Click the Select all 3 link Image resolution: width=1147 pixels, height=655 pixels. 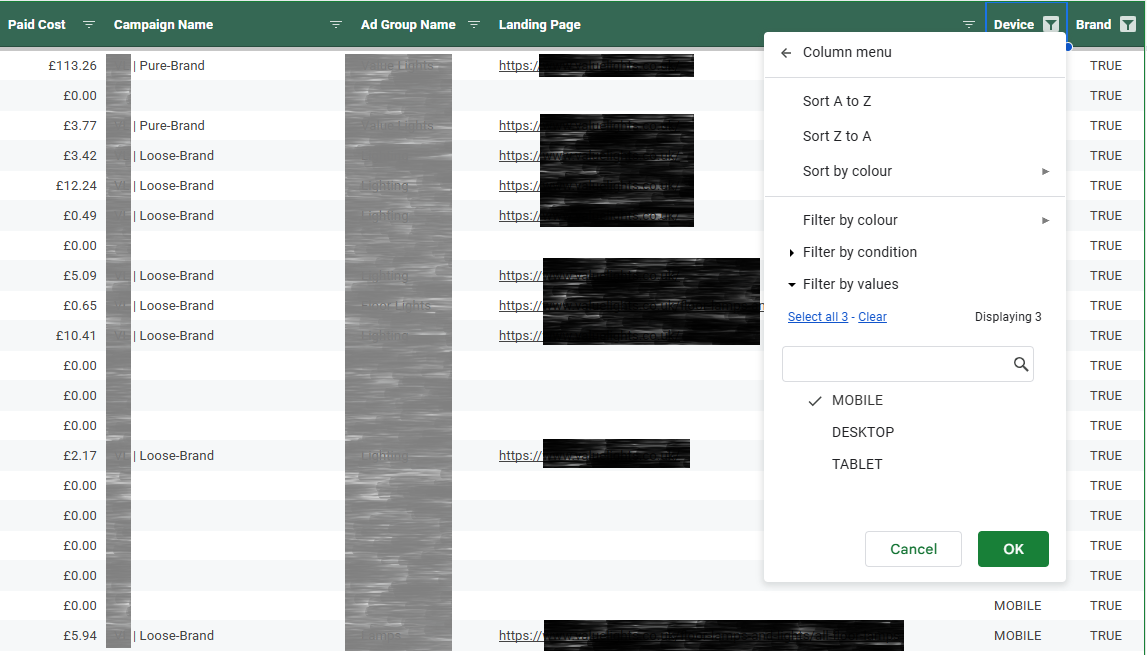click(818, 317)
